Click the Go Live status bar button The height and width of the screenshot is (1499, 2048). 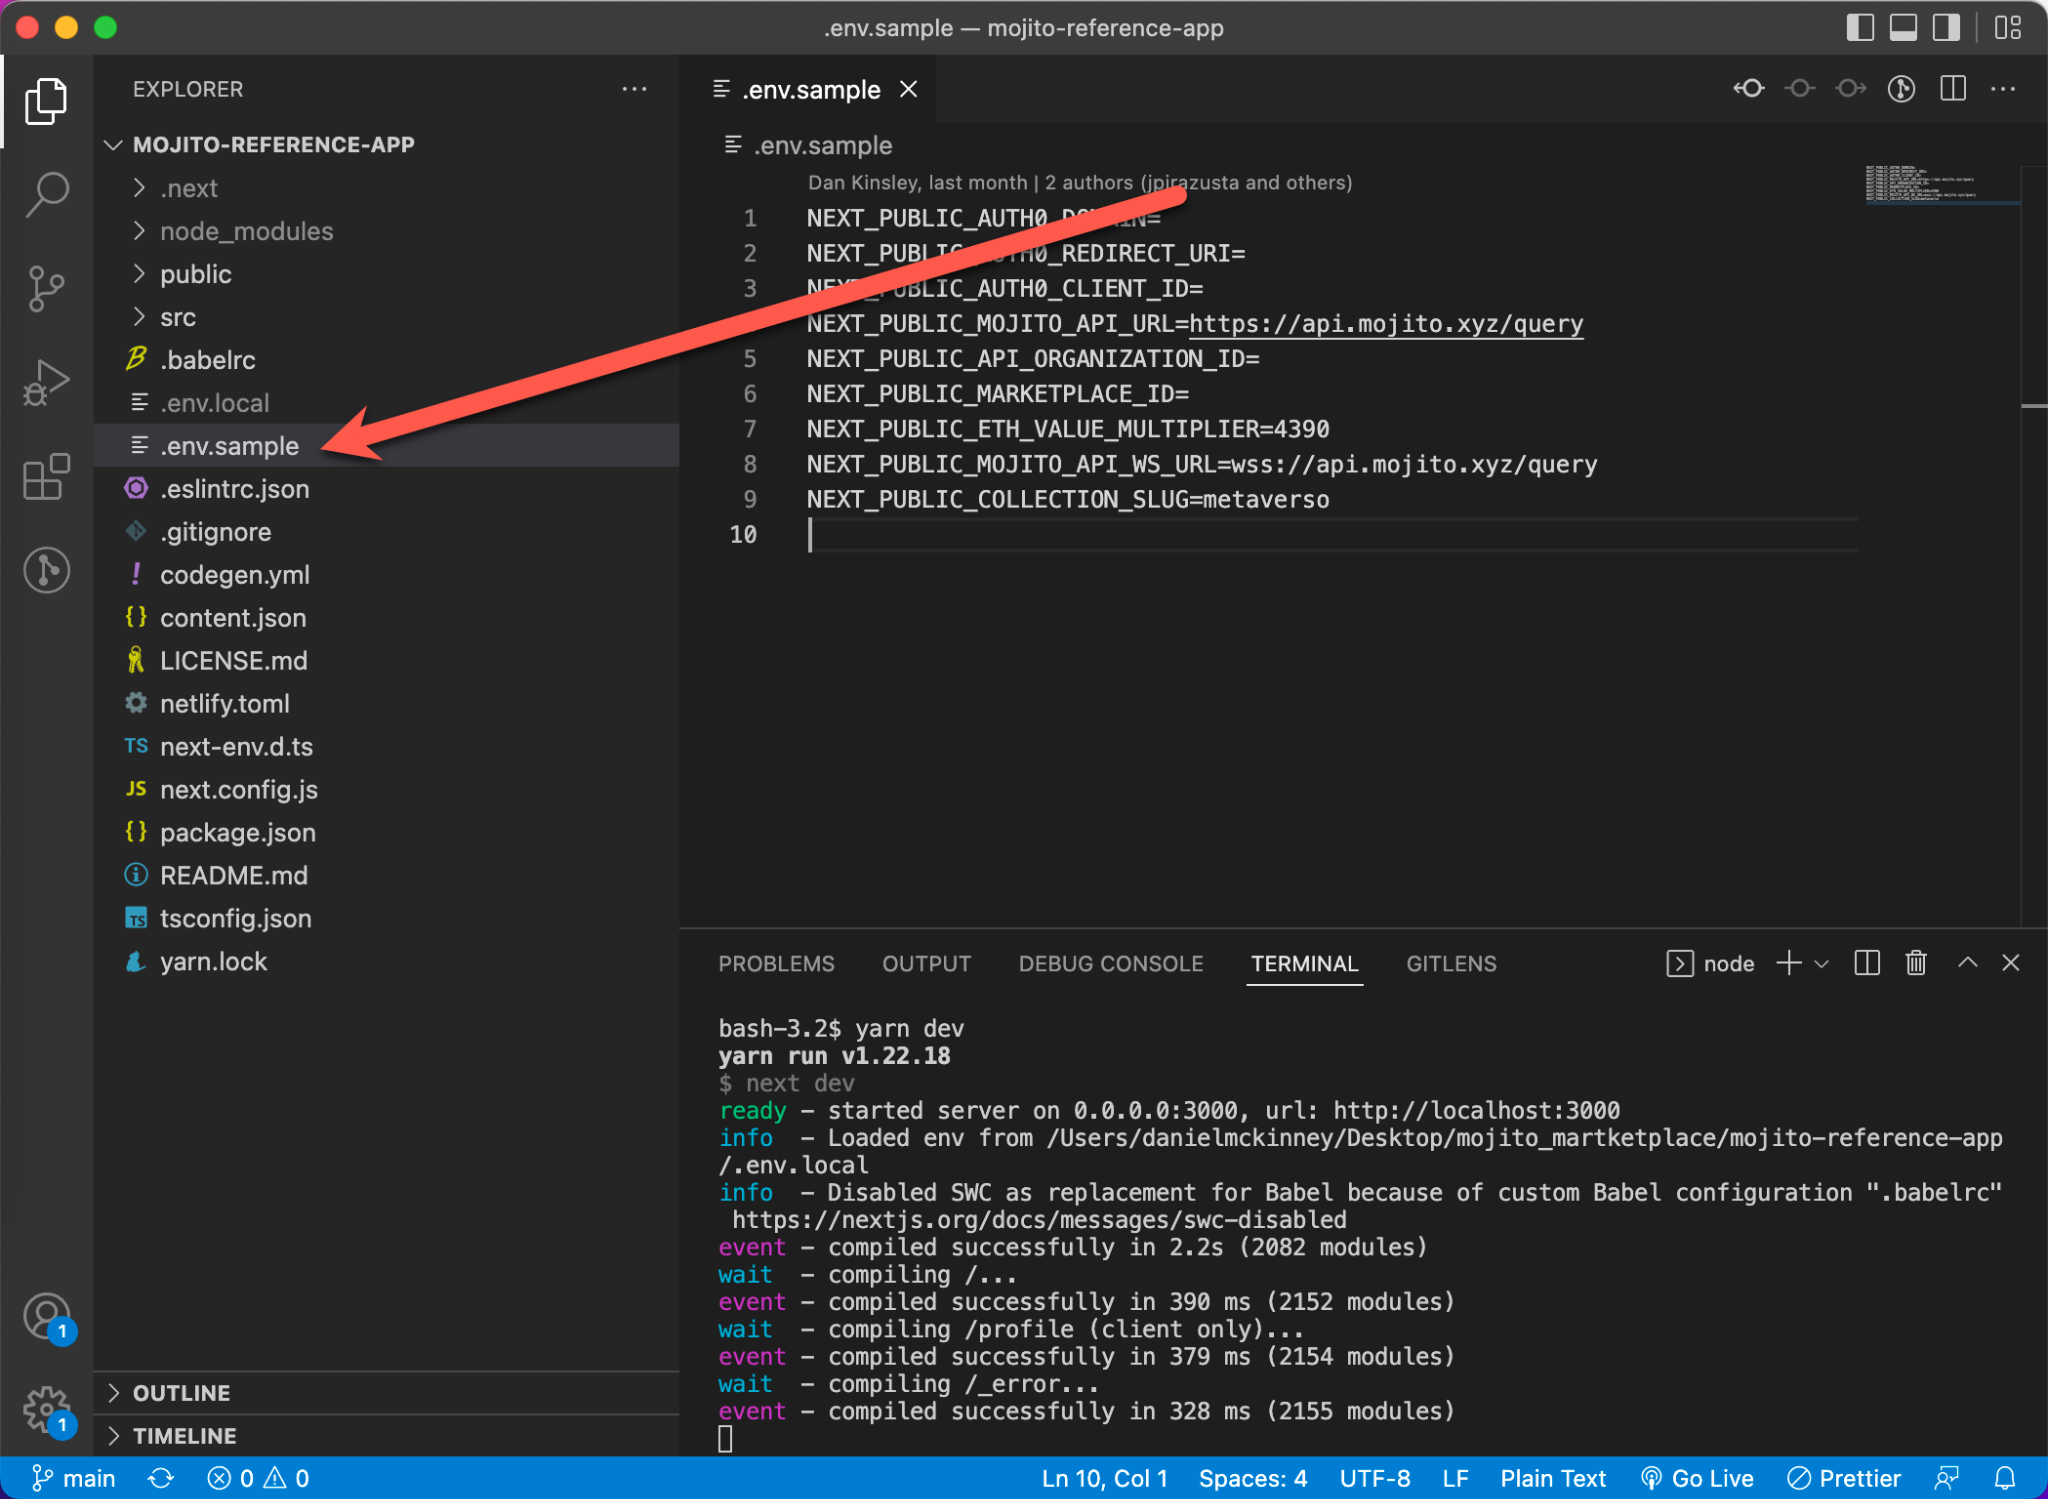click(1698, 1478)
